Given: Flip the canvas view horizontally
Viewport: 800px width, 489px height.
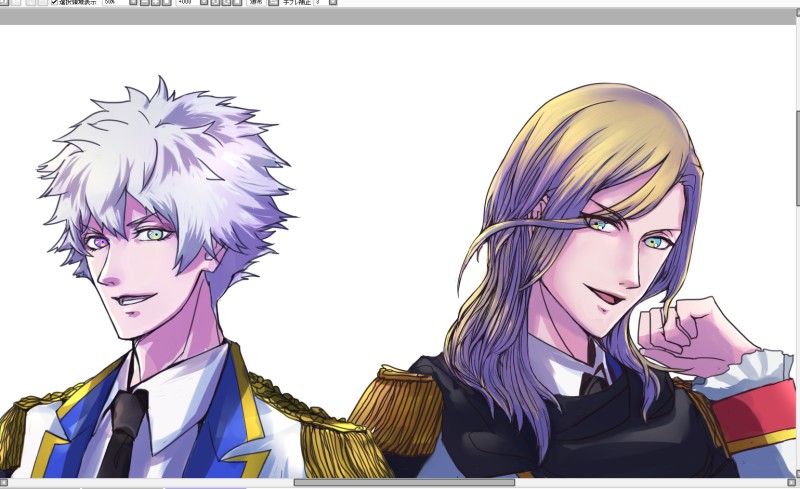Looking at the screenshot, I should 273,2.
